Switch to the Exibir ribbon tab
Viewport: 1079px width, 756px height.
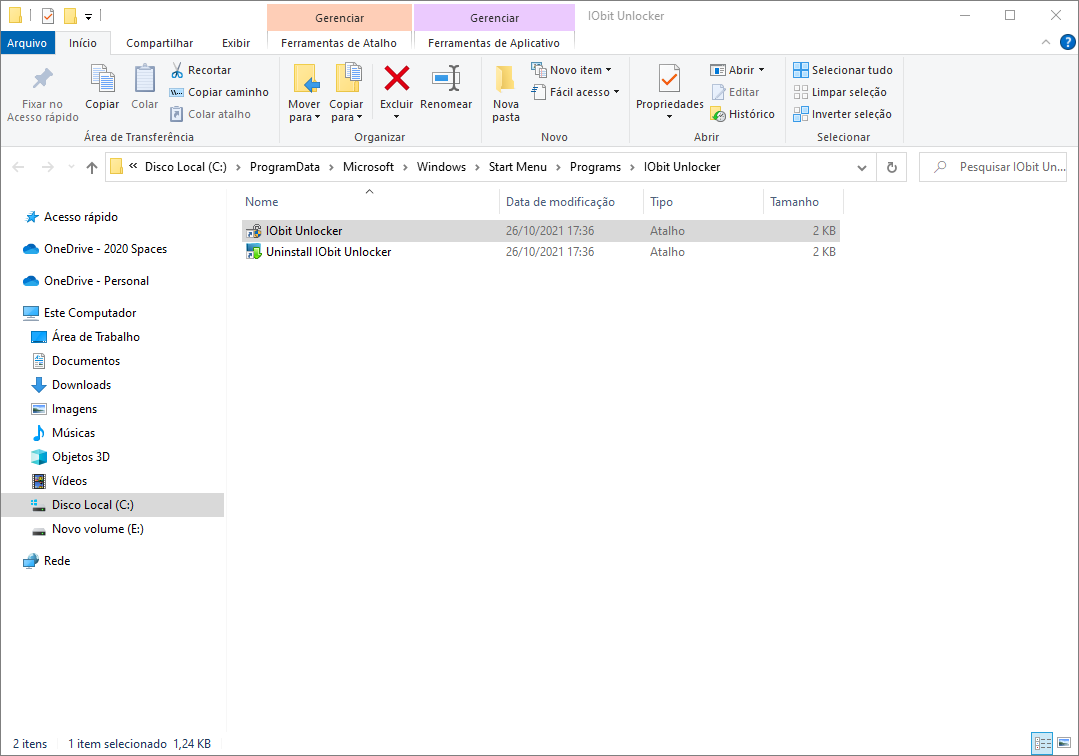click(236, 43)
